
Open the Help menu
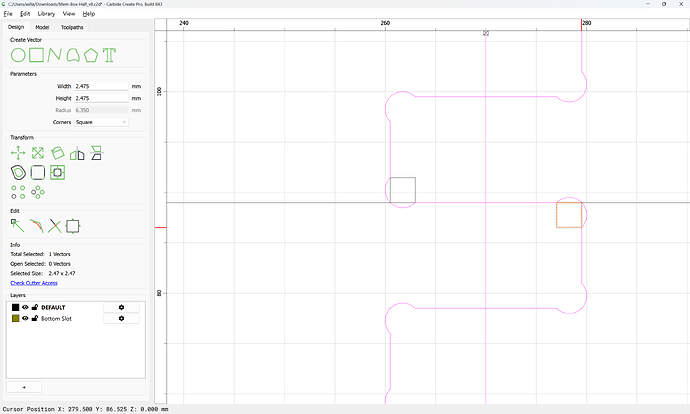tap(89, 14)
